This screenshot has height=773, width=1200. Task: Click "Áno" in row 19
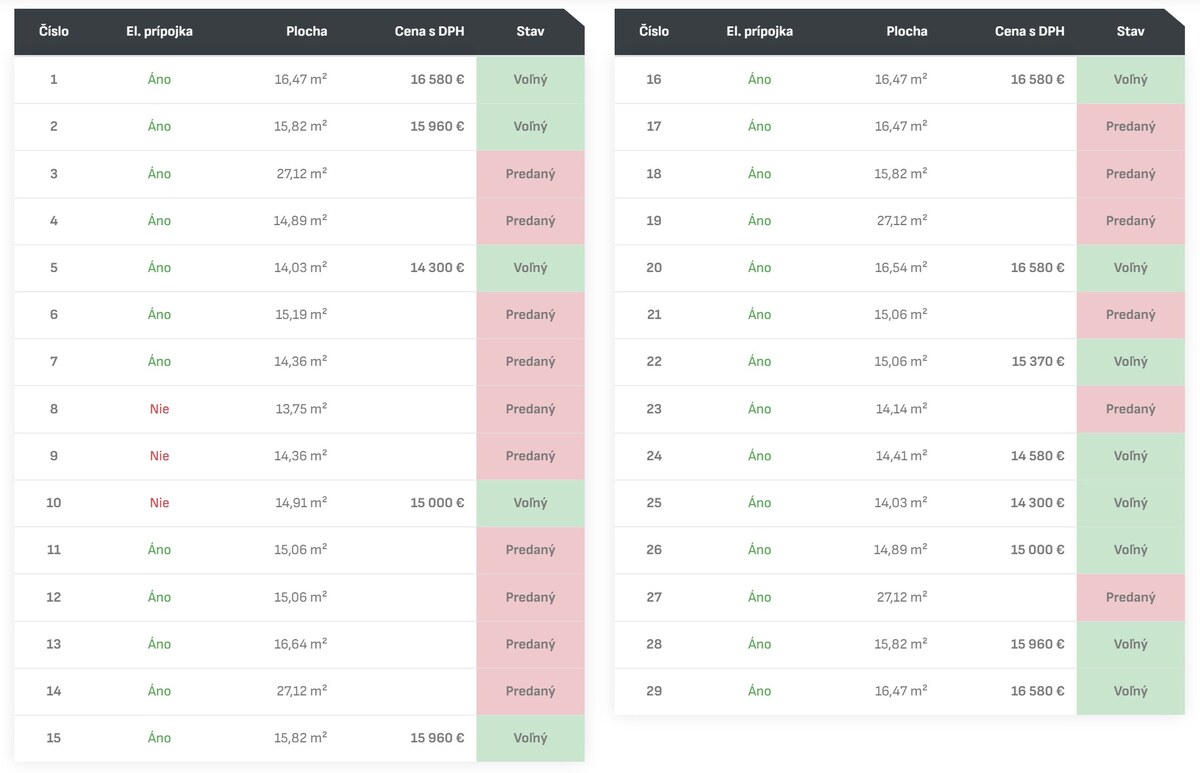(759, 221)
